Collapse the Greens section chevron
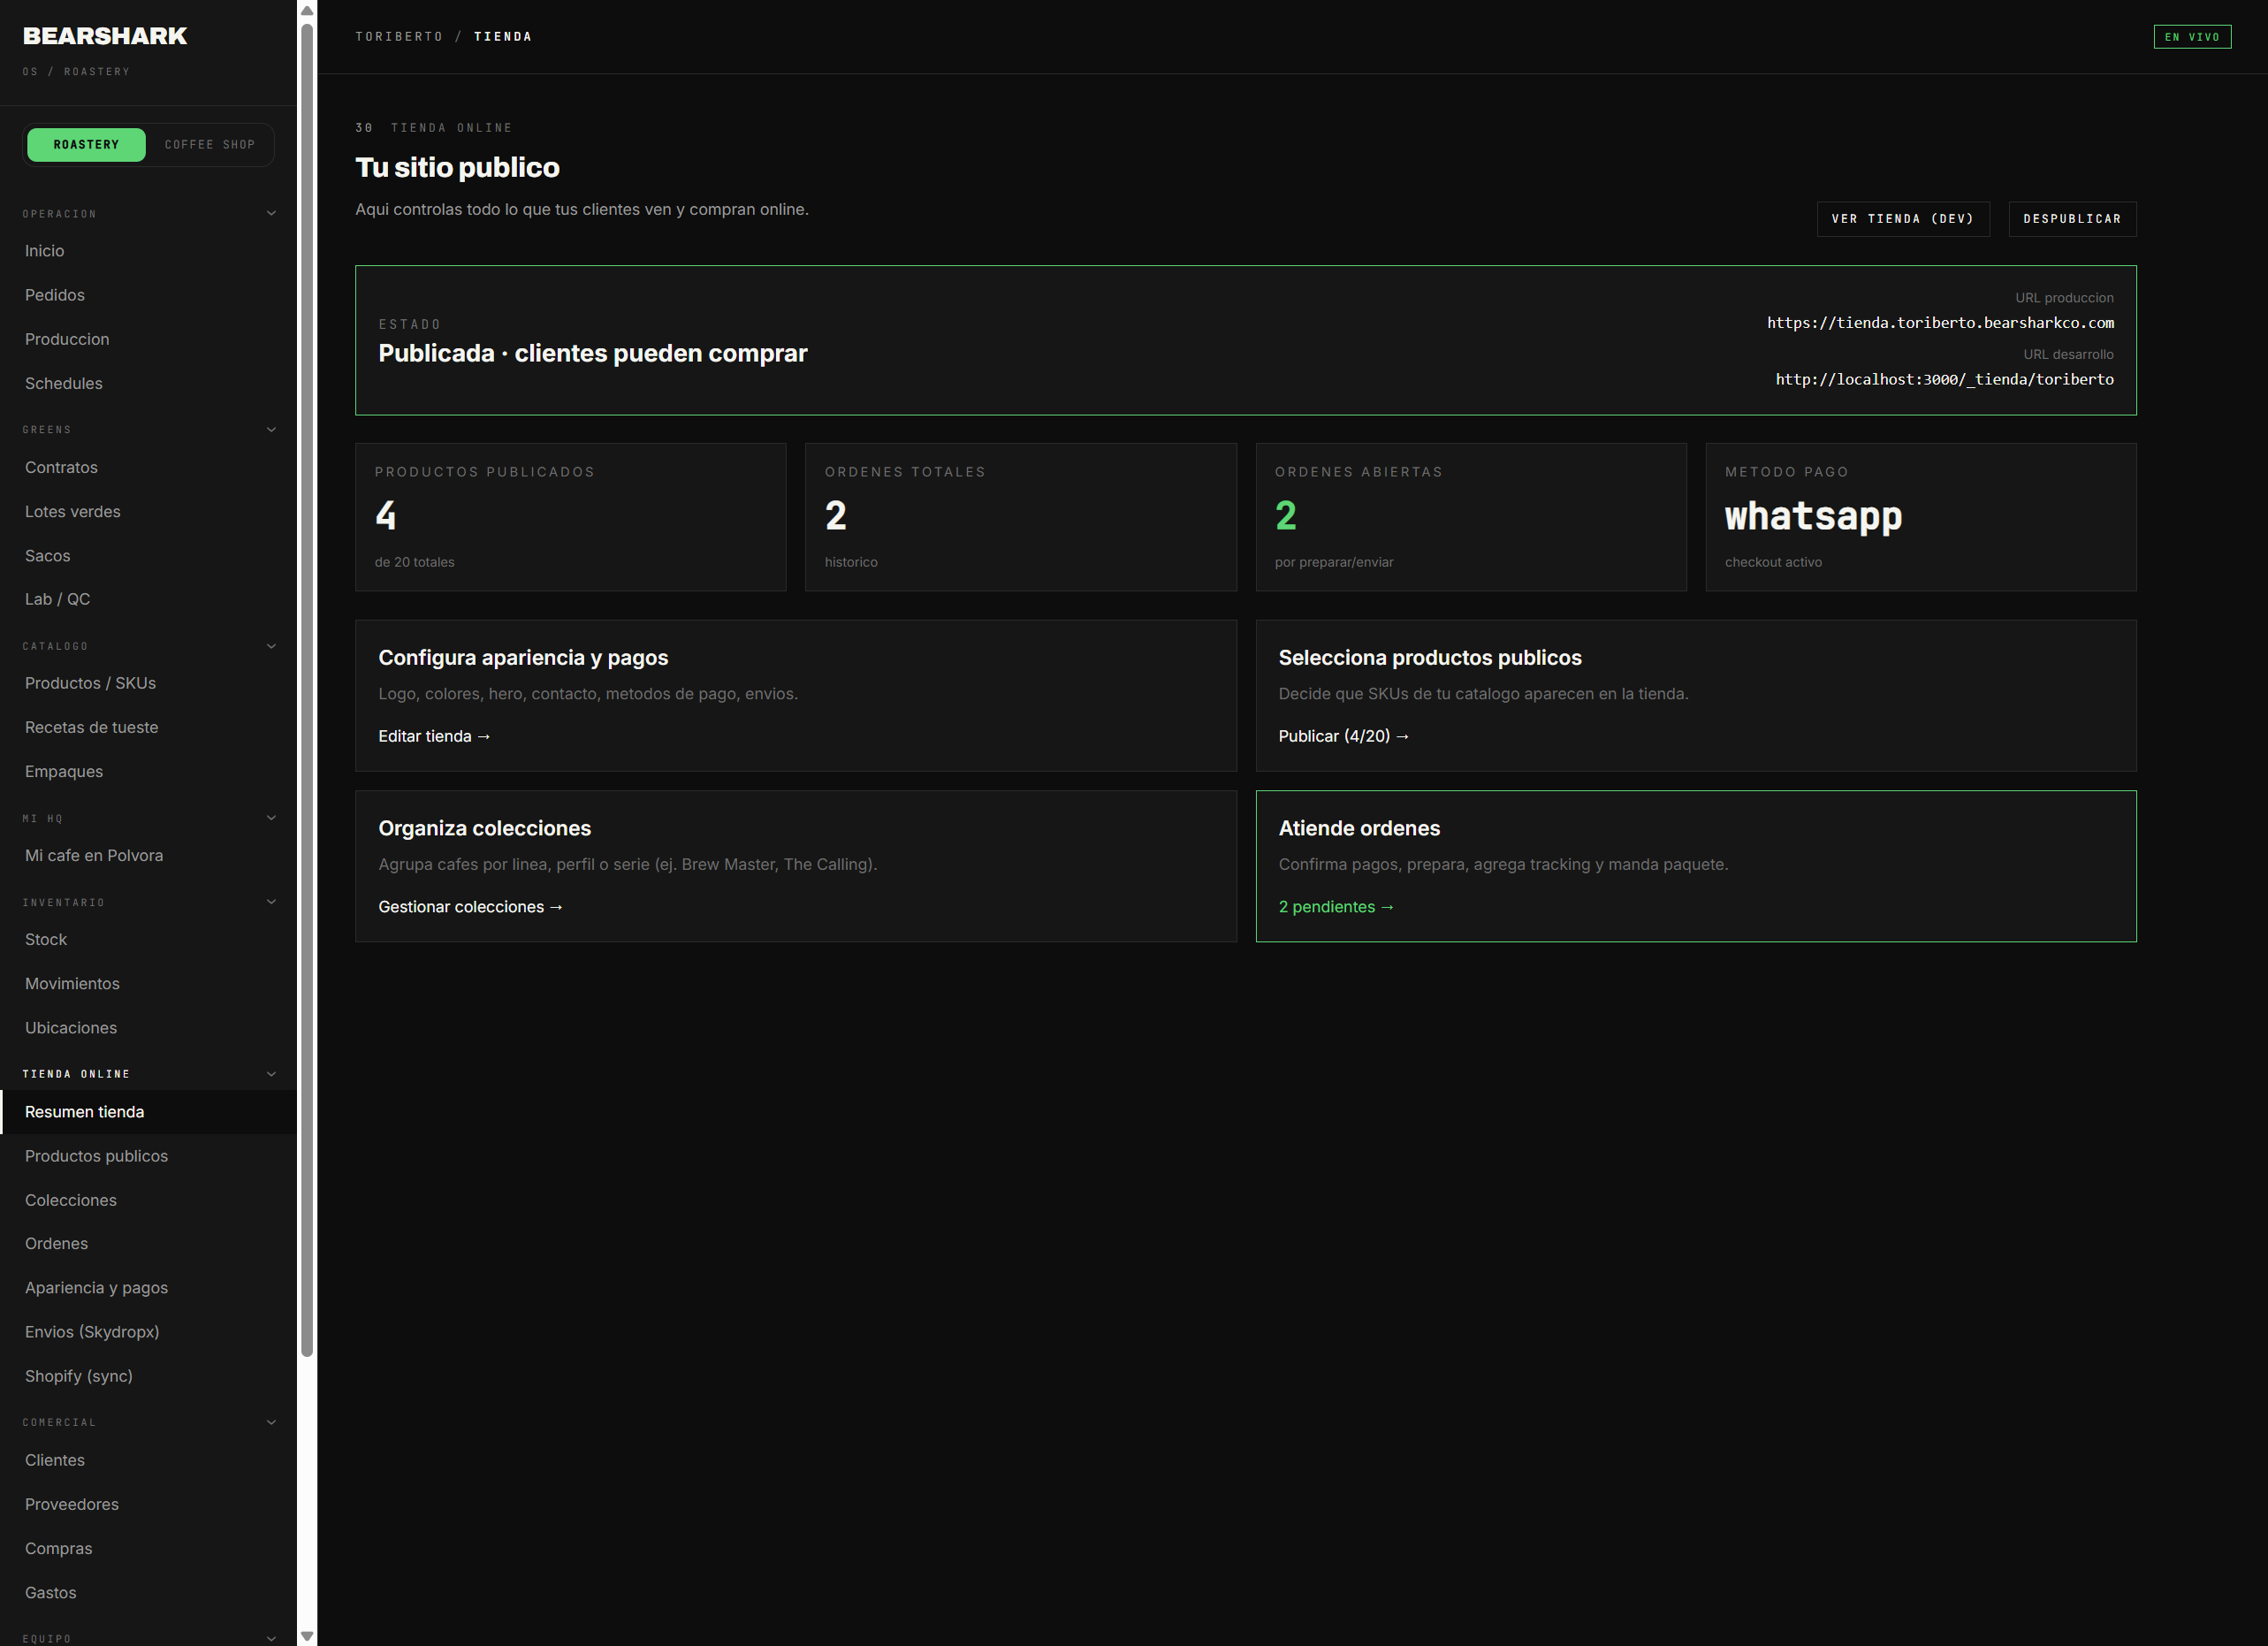 [x=271, y=430]
